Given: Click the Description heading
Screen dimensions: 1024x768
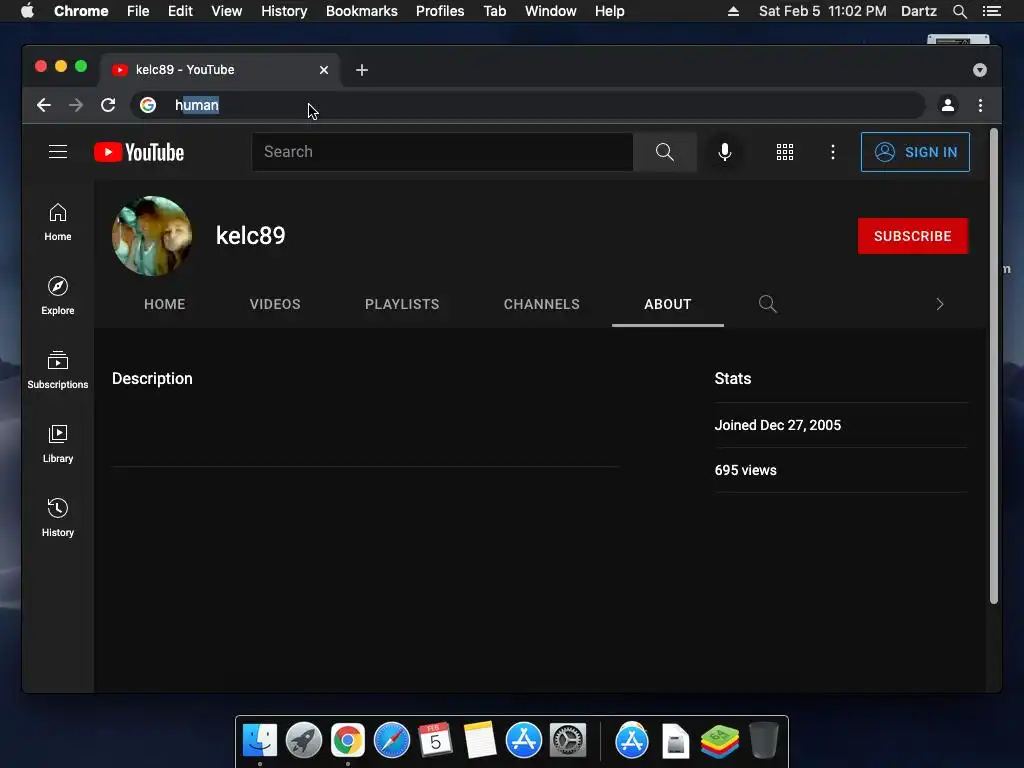Looking at the screenshot, I should point(152,379).
